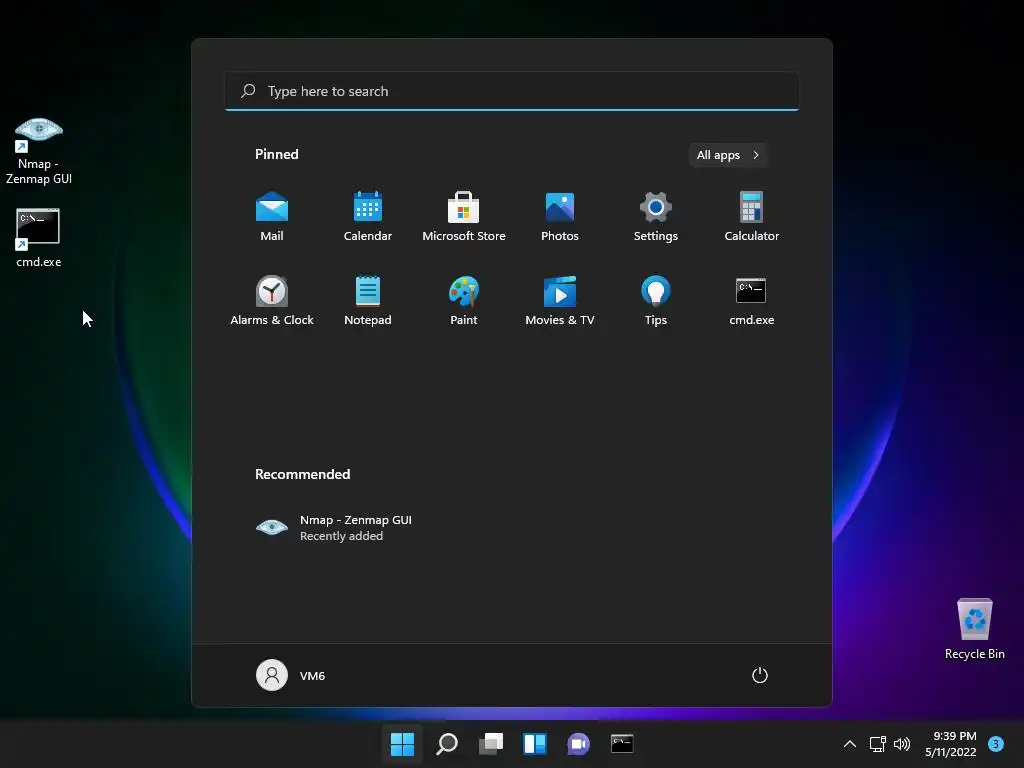Launch the Calculator app
This screenshot has width=1024, height=768.
click(x=752, y=216)
